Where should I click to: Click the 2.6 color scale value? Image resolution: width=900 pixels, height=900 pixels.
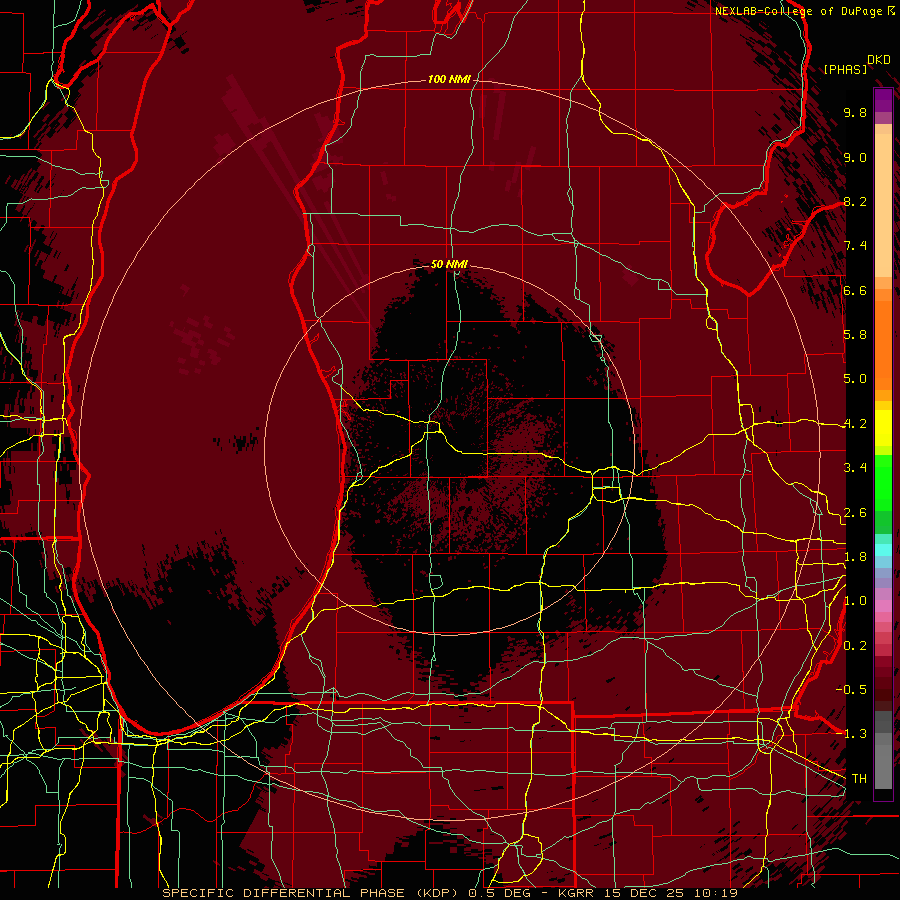pos(855,513)
